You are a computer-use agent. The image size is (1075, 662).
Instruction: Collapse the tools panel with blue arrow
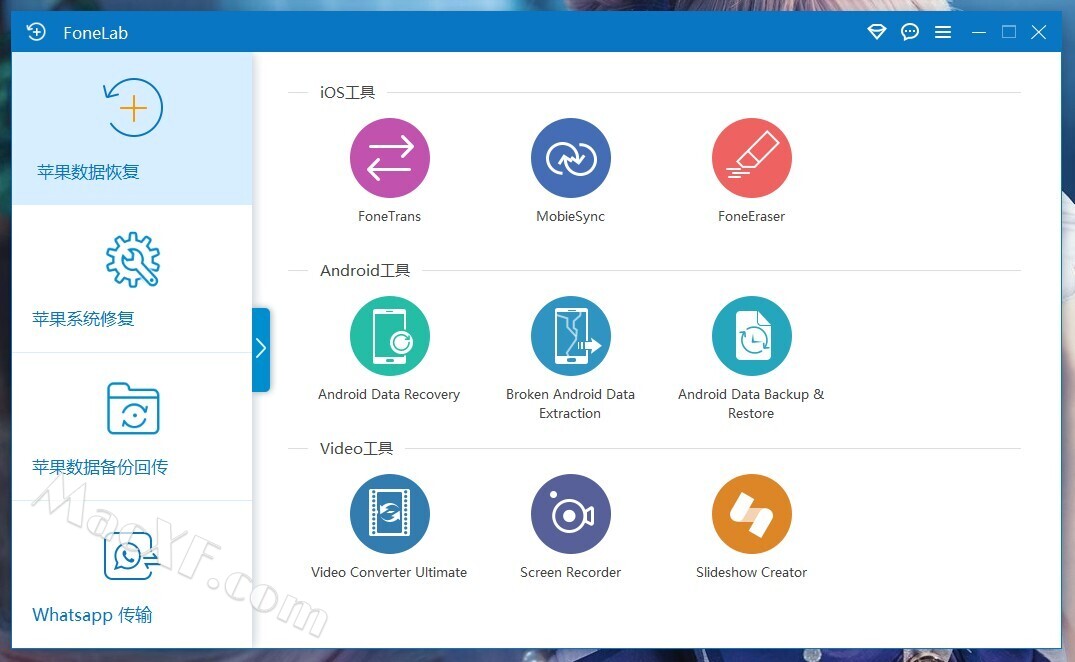tap(261, 349)
